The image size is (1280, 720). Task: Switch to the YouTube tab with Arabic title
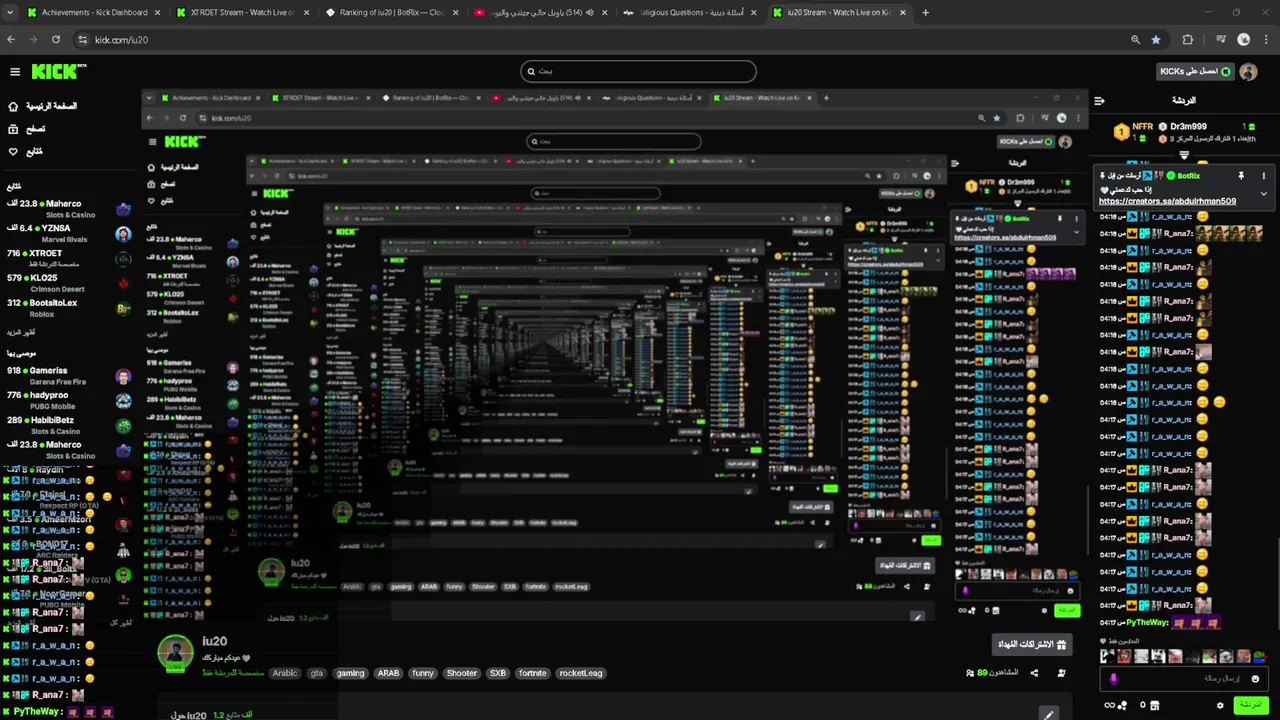[540, 13]
